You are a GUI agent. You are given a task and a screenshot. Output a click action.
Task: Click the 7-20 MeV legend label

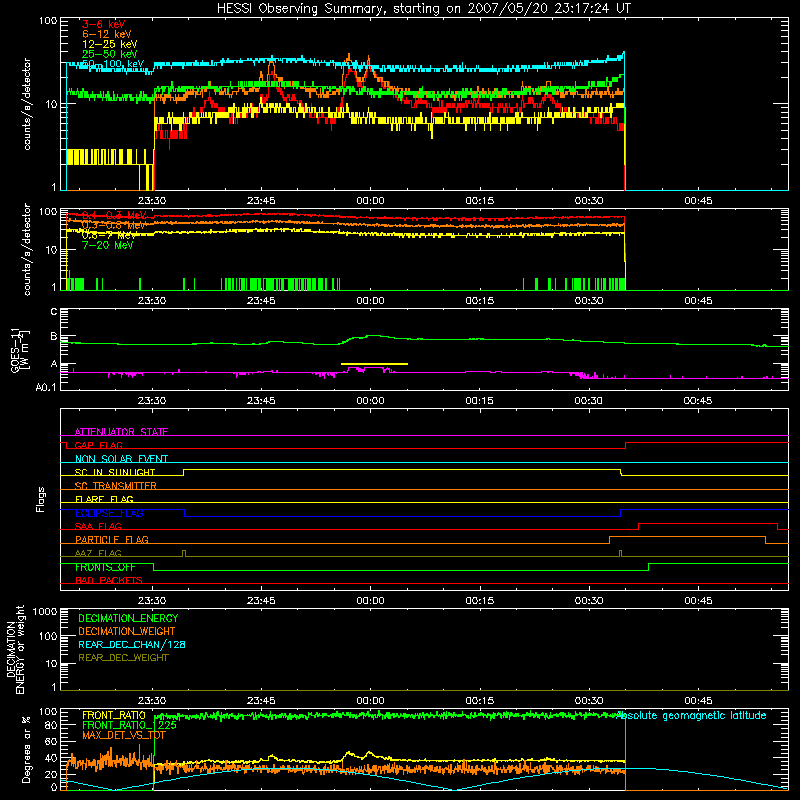coord(107,245)
